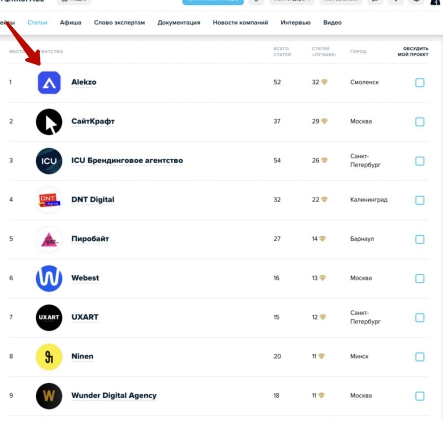Screen dimensions: 443x421
Task: Open the Видео tab
Action: [x=332, y=23]
